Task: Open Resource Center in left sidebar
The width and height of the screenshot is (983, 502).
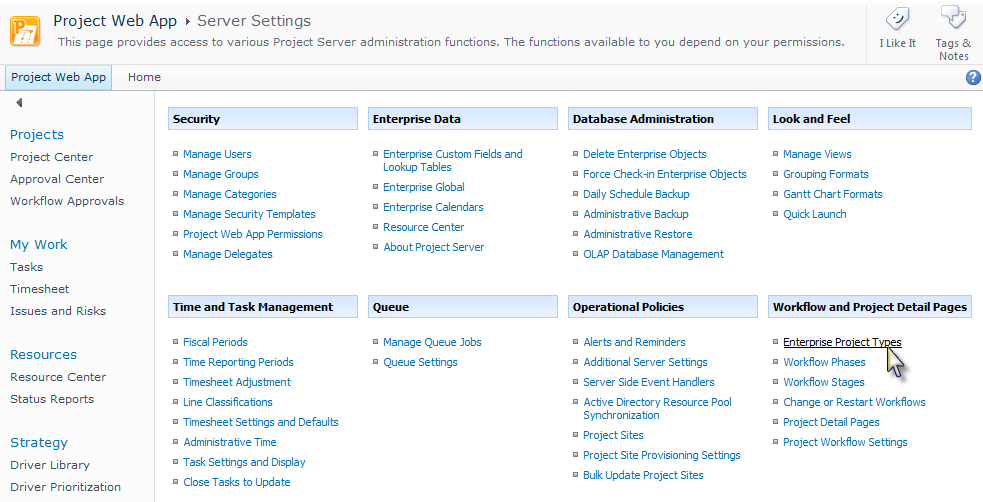Action: click(x=58, y=377)
